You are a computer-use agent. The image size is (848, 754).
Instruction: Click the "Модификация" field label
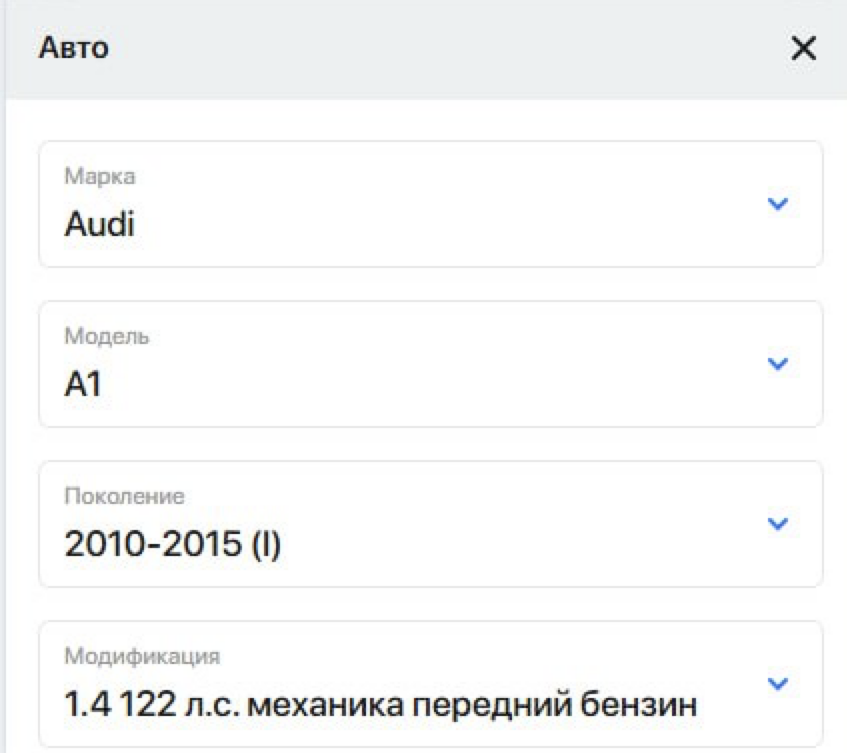(142, 656)
